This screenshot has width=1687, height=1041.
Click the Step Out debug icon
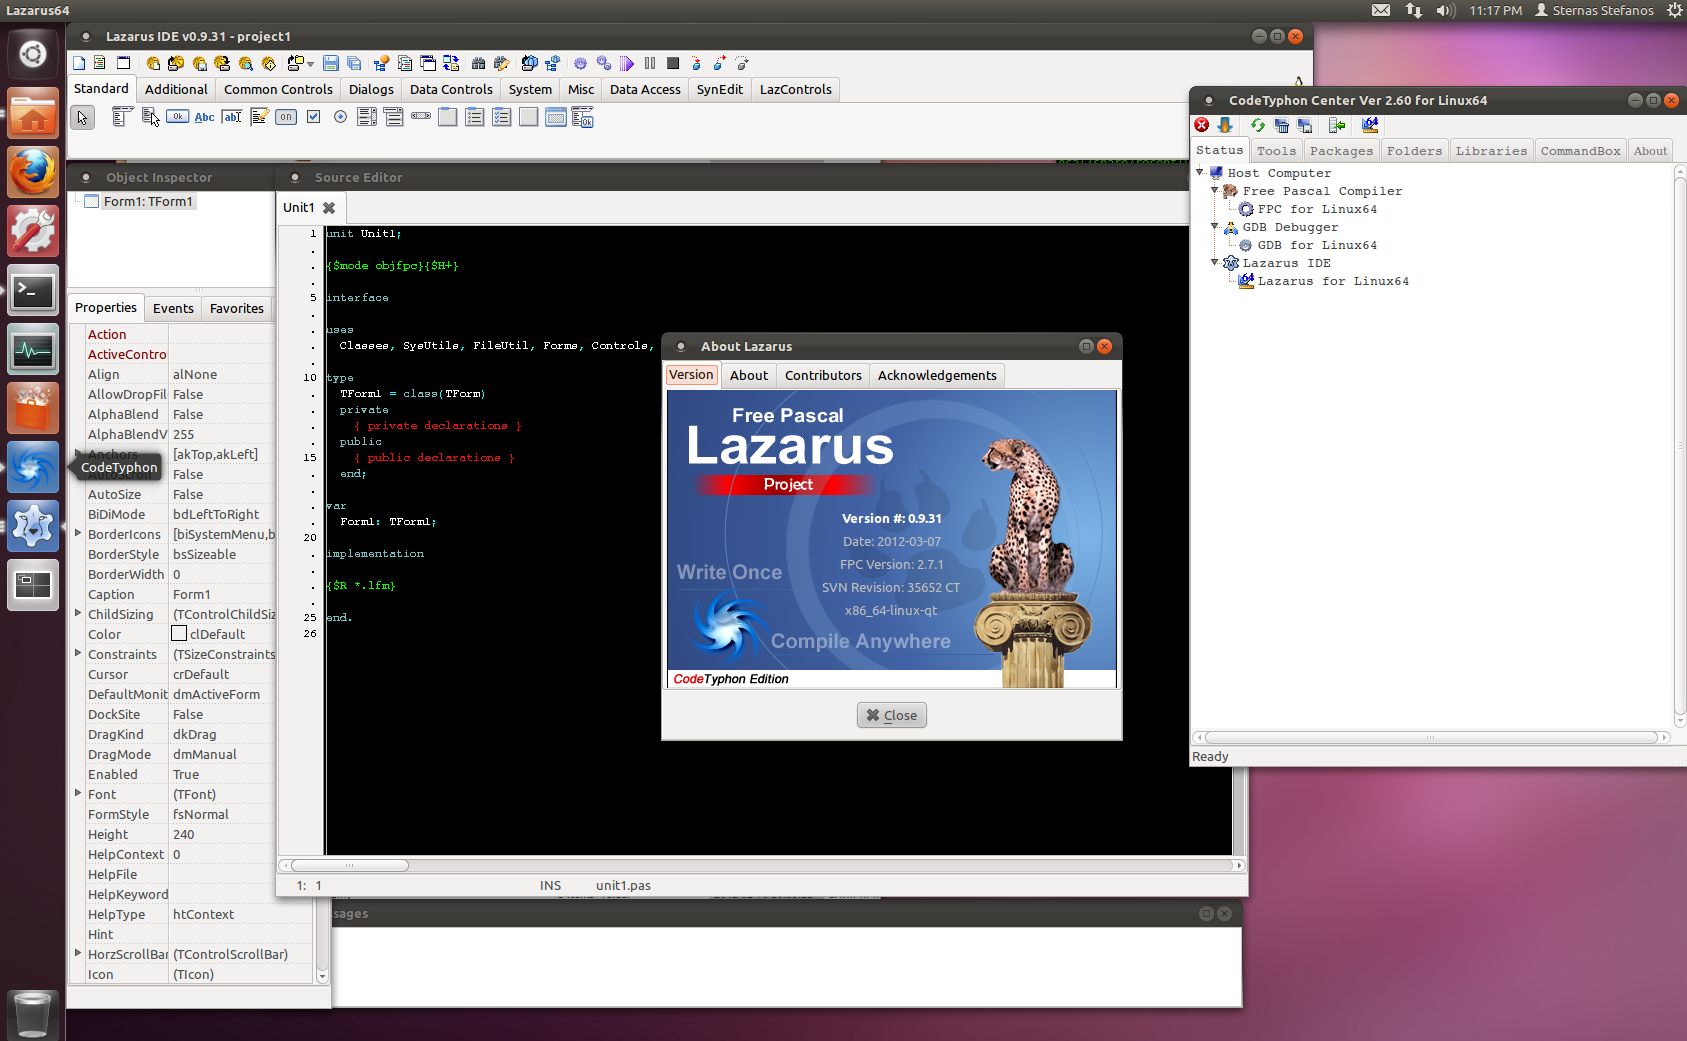(x=742, y=63)
